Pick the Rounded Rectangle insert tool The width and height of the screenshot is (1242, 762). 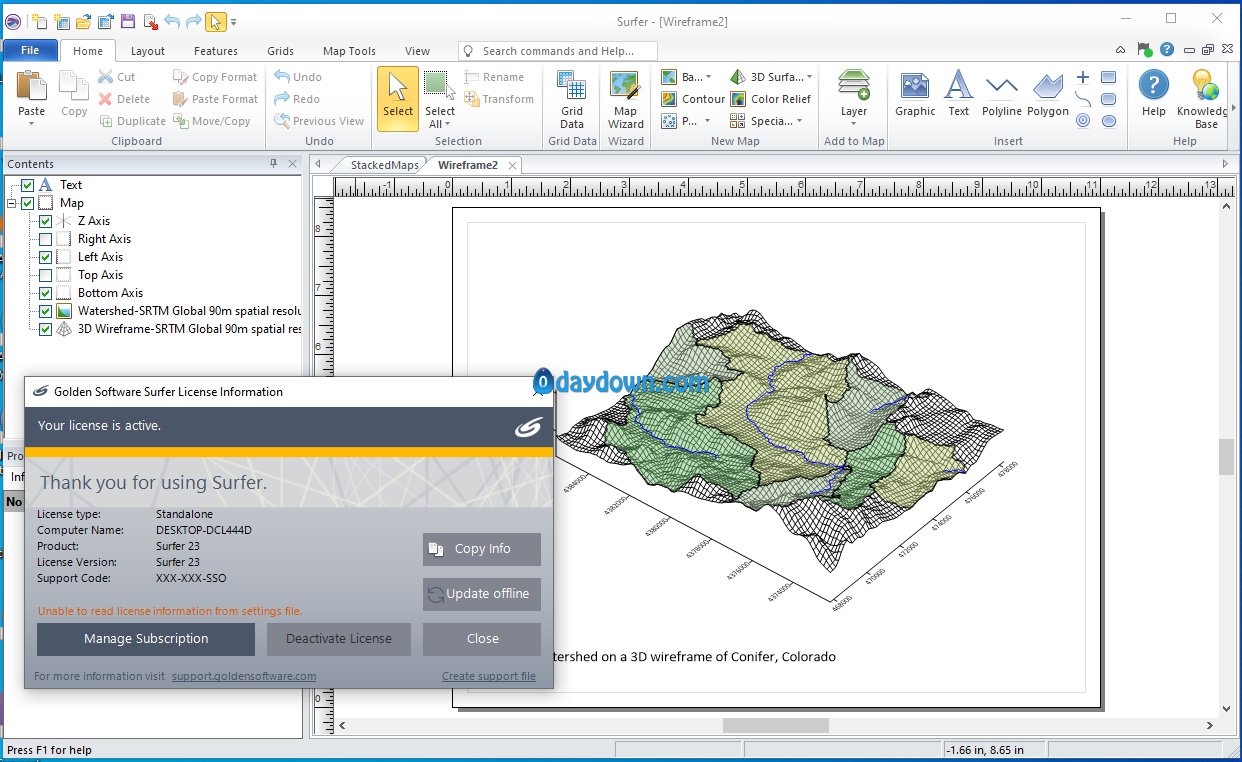1108,99
